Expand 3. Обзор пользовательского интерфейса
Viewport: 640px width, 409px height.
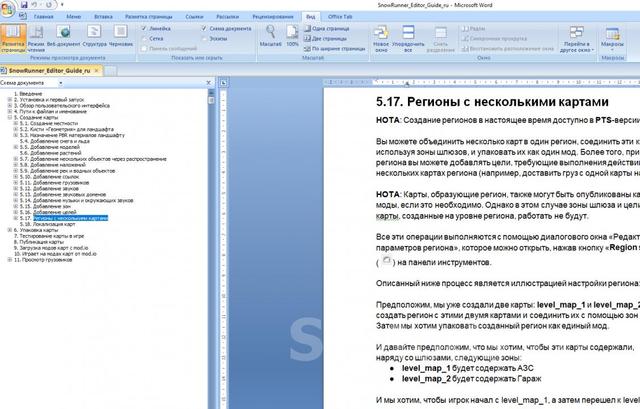[10, 105]
